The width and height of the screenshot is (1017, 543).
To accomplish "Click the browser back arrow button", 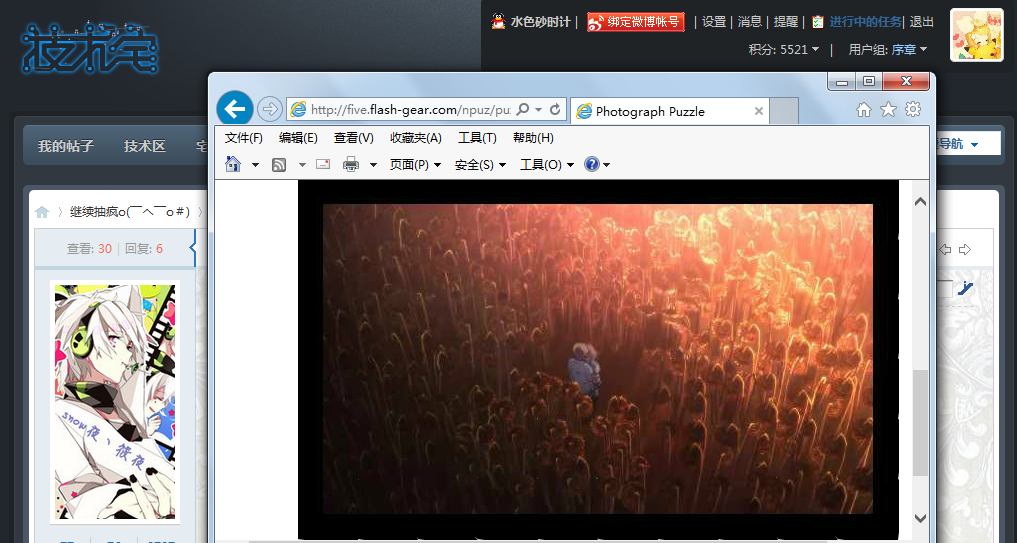I will (234, 109).
